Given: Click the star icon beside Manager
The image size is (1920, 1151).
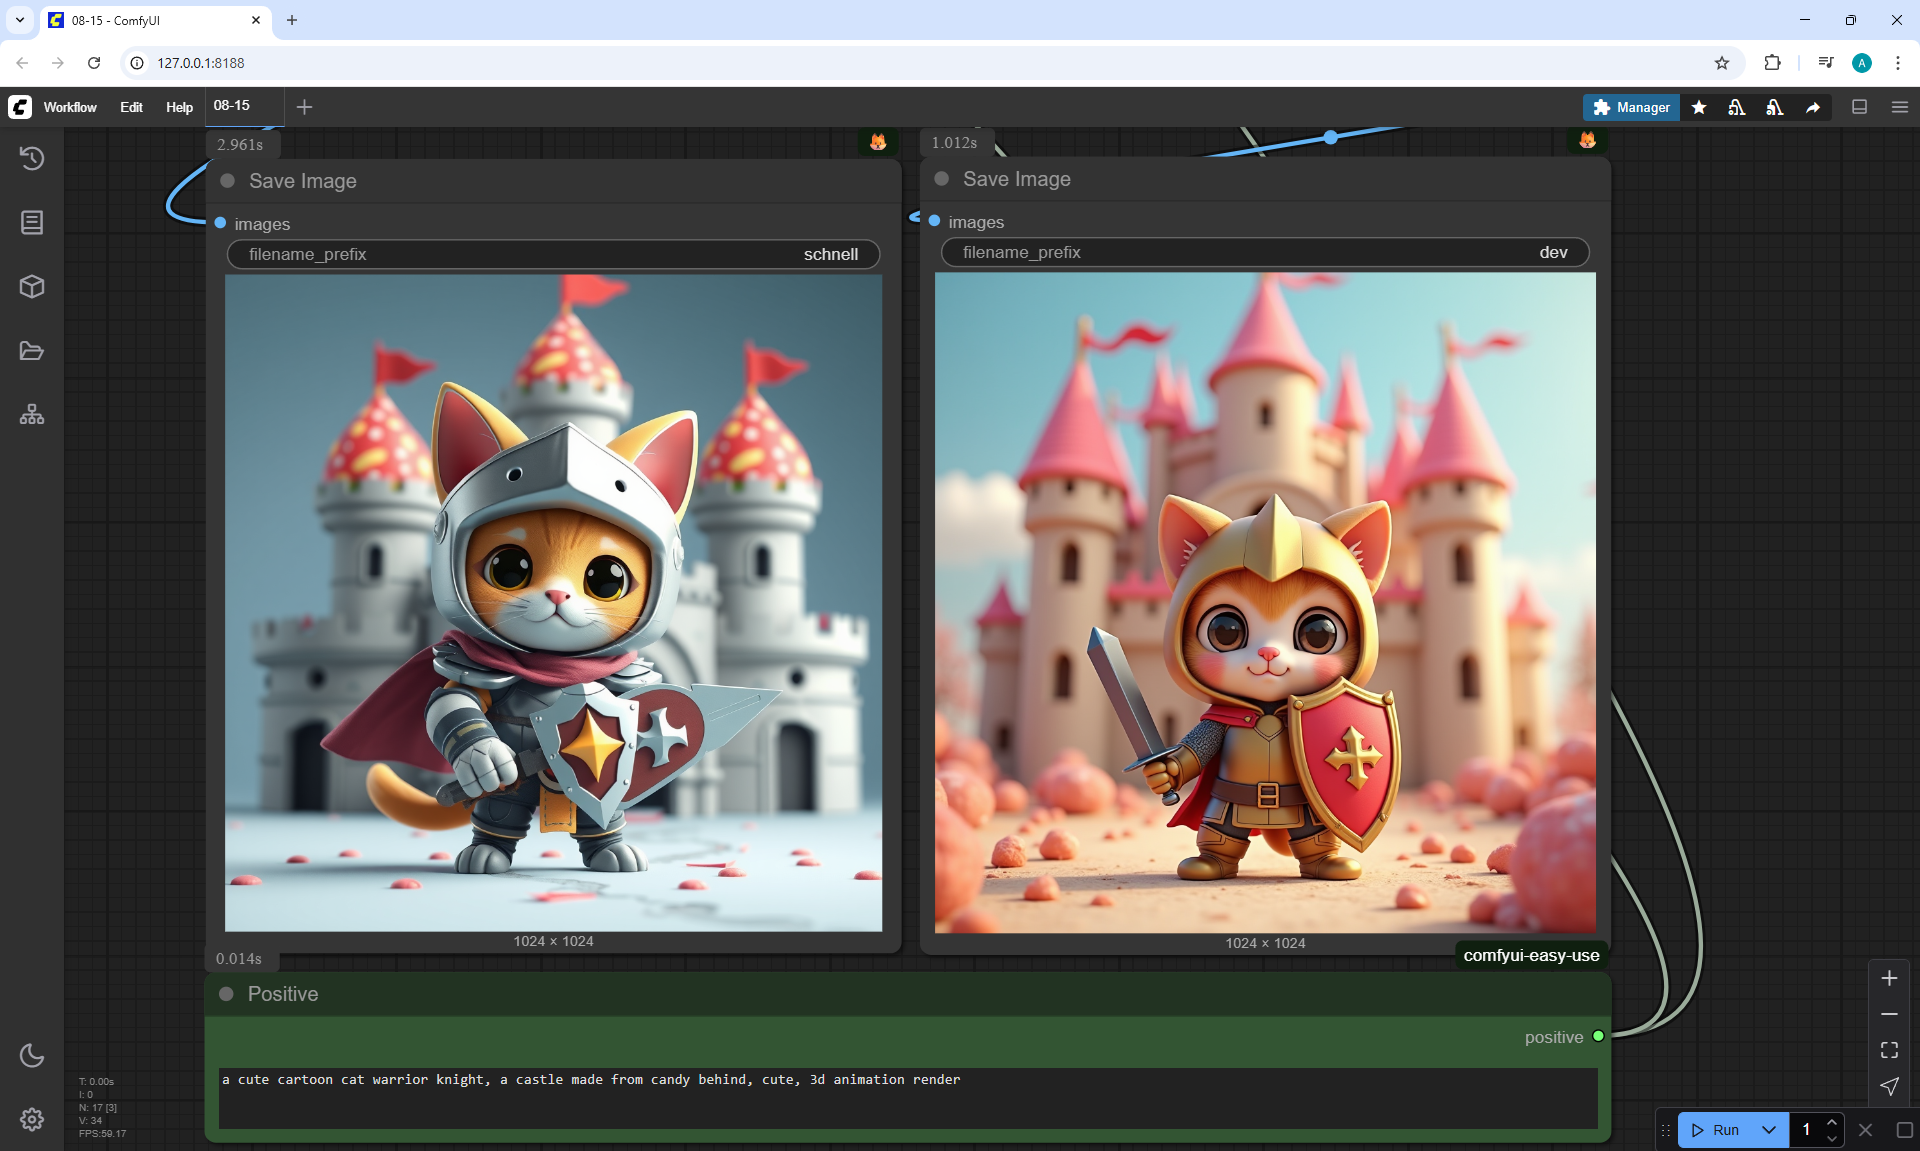Looking at the screenshot, I should click(1699, 107).
